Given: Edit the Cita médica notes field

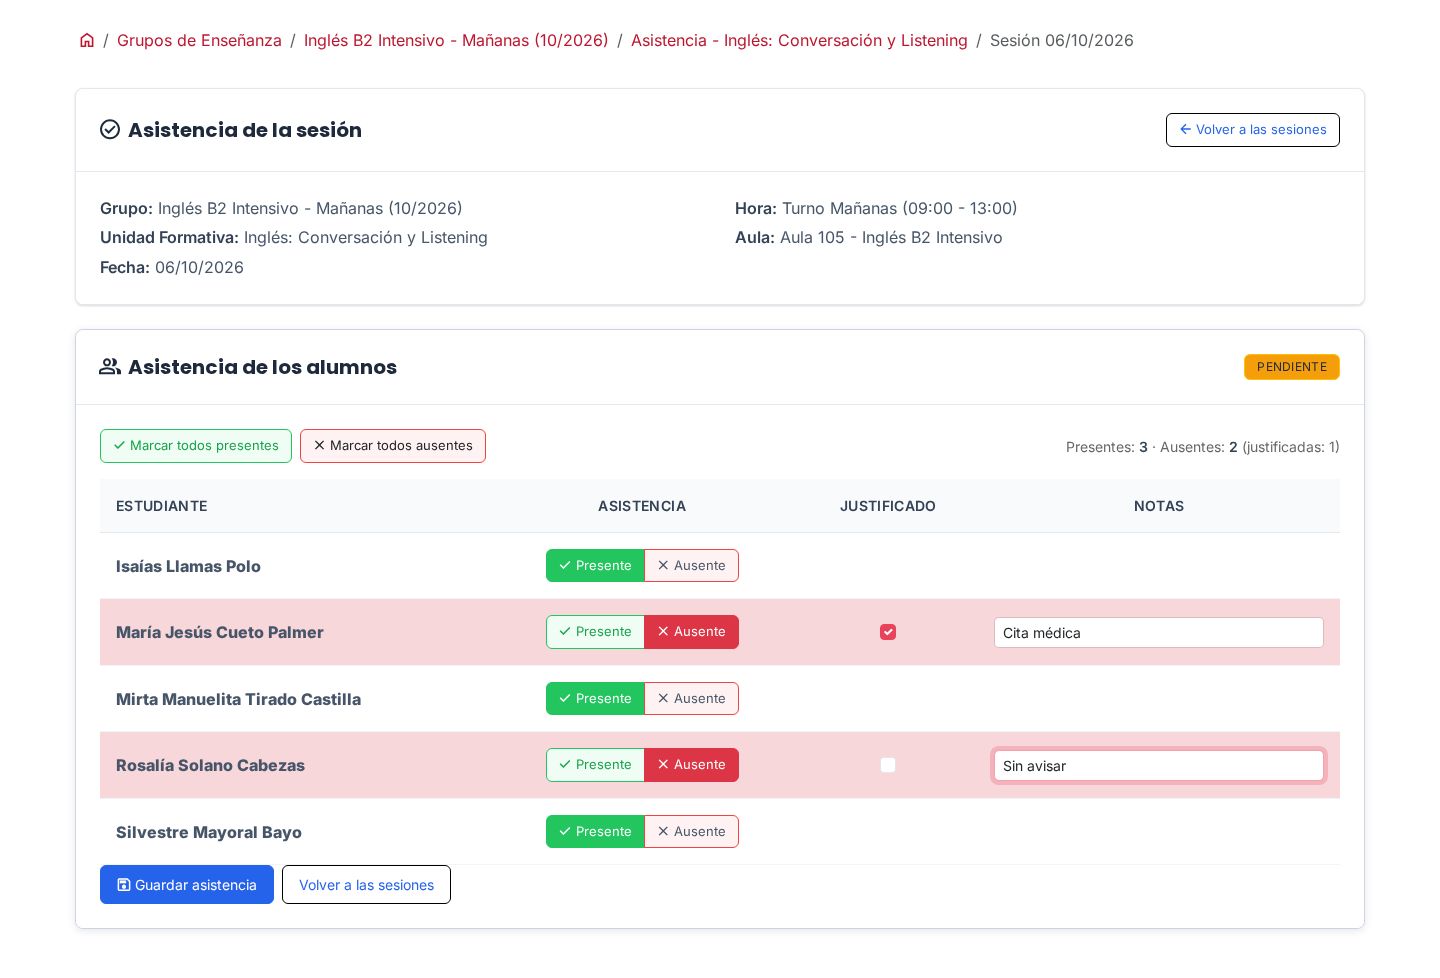Looking at the screenshot, I should tap(1159, 633).
